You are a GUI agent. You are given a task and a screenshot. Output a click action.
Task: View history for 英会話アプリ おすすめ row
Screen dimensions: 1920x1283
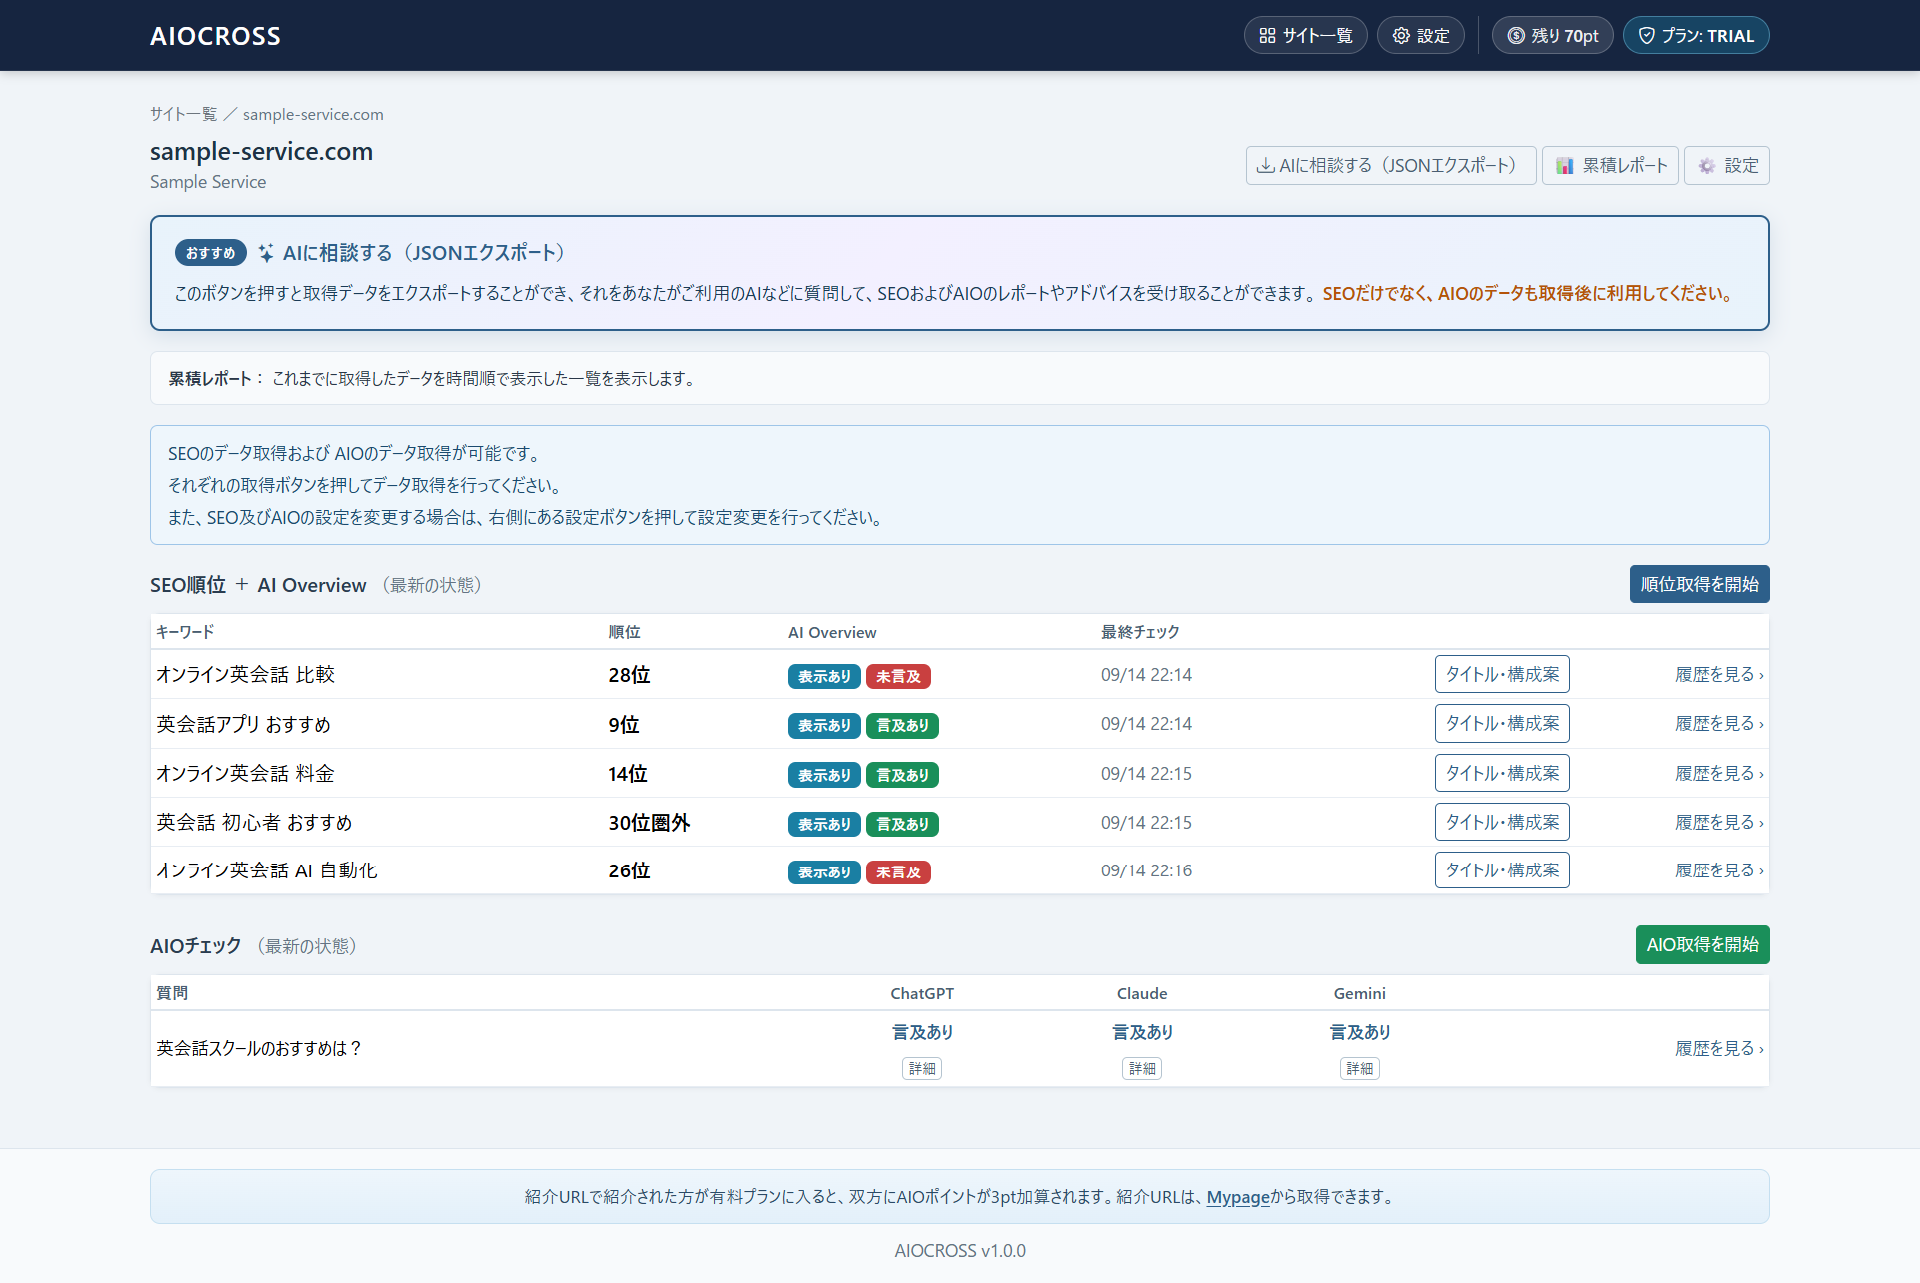[1719, 724]
